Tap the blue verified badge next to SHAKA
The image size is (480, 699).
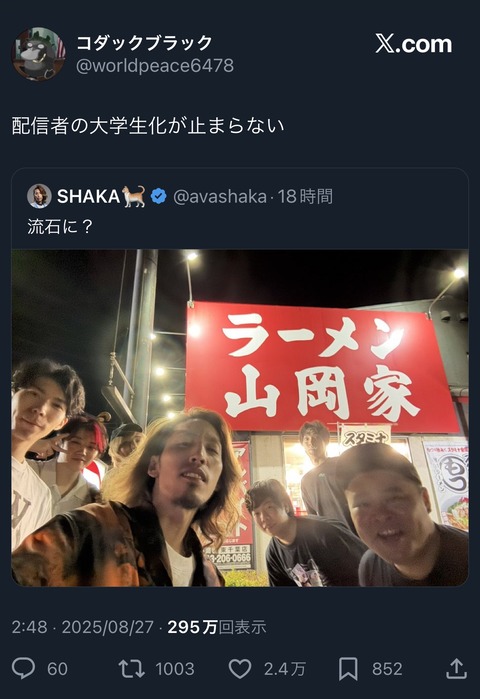pos(159,196)
